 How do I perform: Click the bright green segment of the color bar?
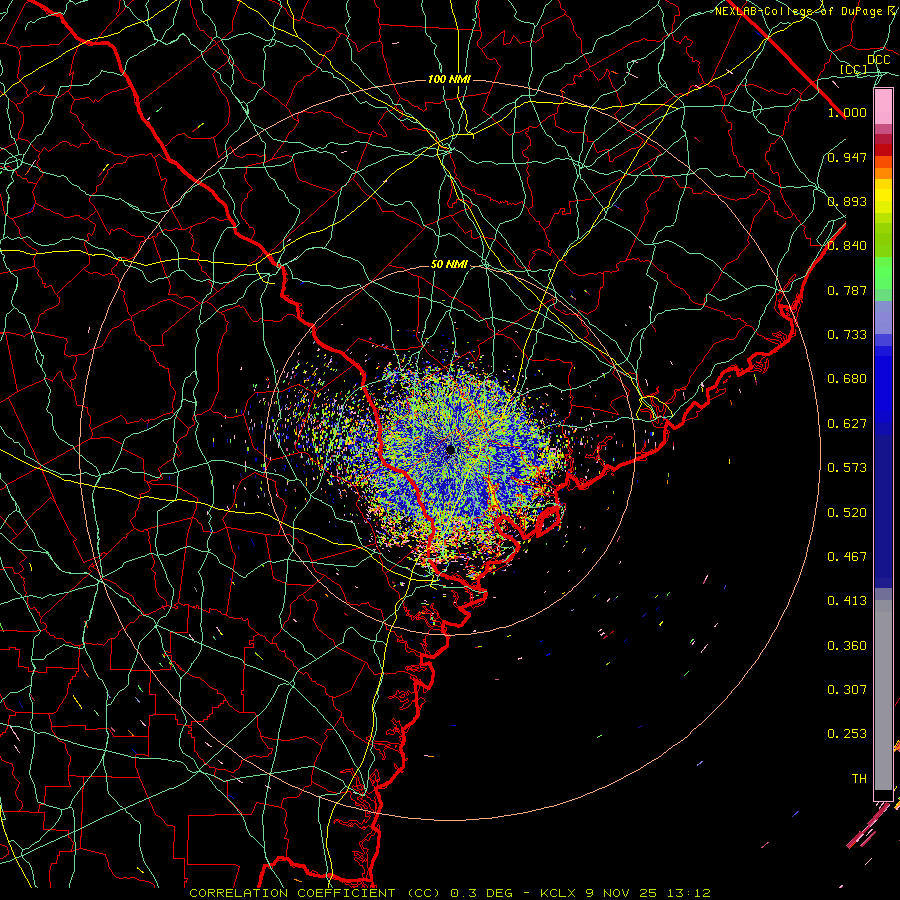tap(883, 273)
